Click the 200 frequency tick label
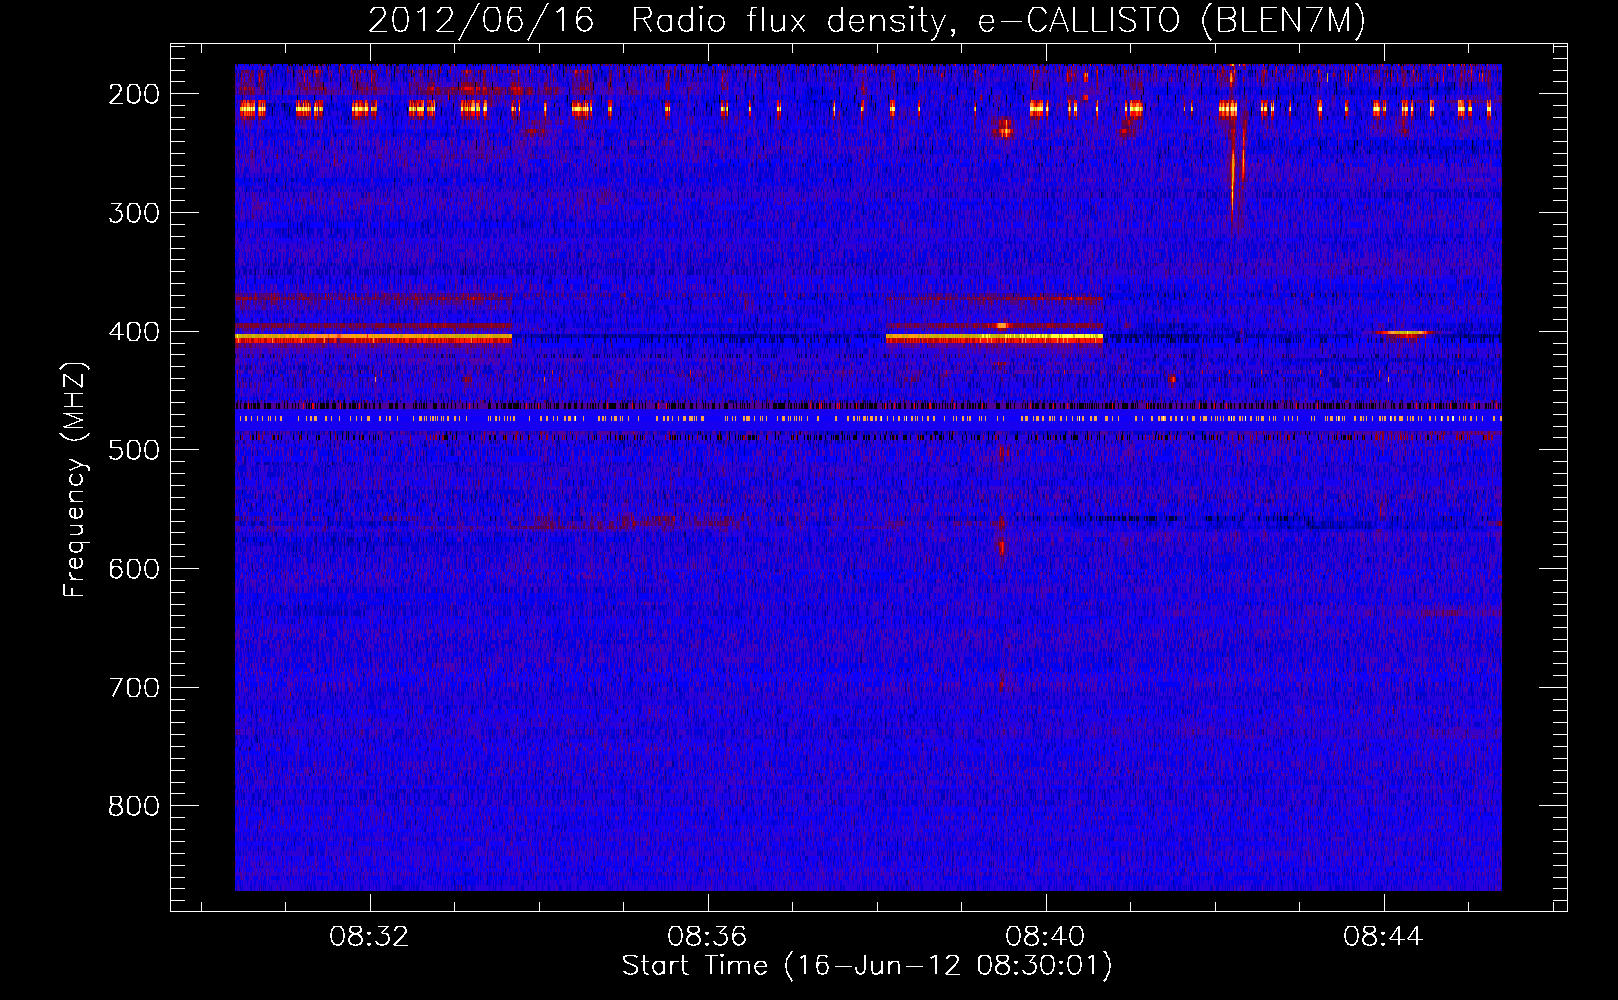1618x1000 pixels. tap(133, 94)
